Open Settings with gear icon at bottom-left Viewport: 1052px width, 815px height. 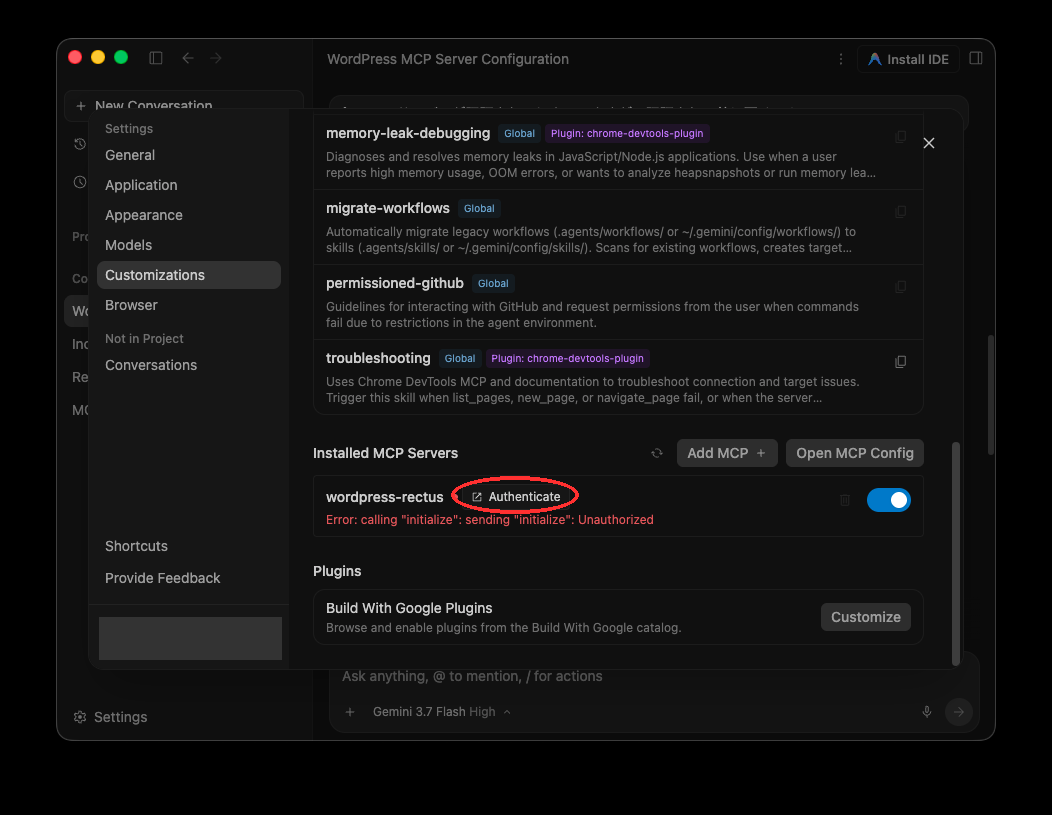[x=111, y=717]
